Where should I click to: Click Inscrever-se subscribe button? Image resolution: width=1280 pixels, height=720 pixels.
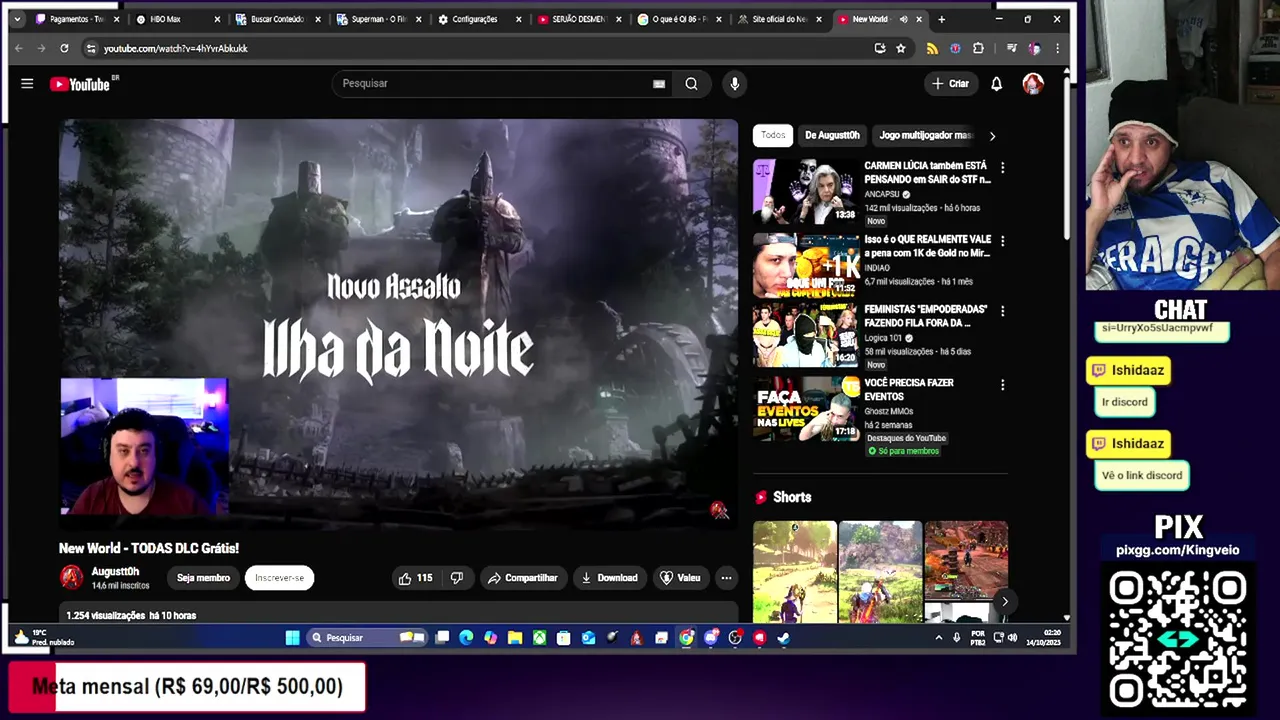point(279,578)
